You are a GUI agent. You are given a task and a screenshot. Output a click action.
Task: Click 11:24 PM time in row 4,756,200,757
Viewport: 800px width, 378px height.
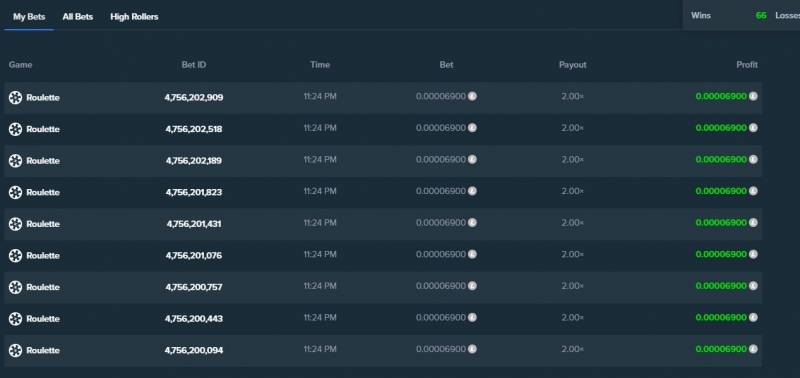pos(320,286)
